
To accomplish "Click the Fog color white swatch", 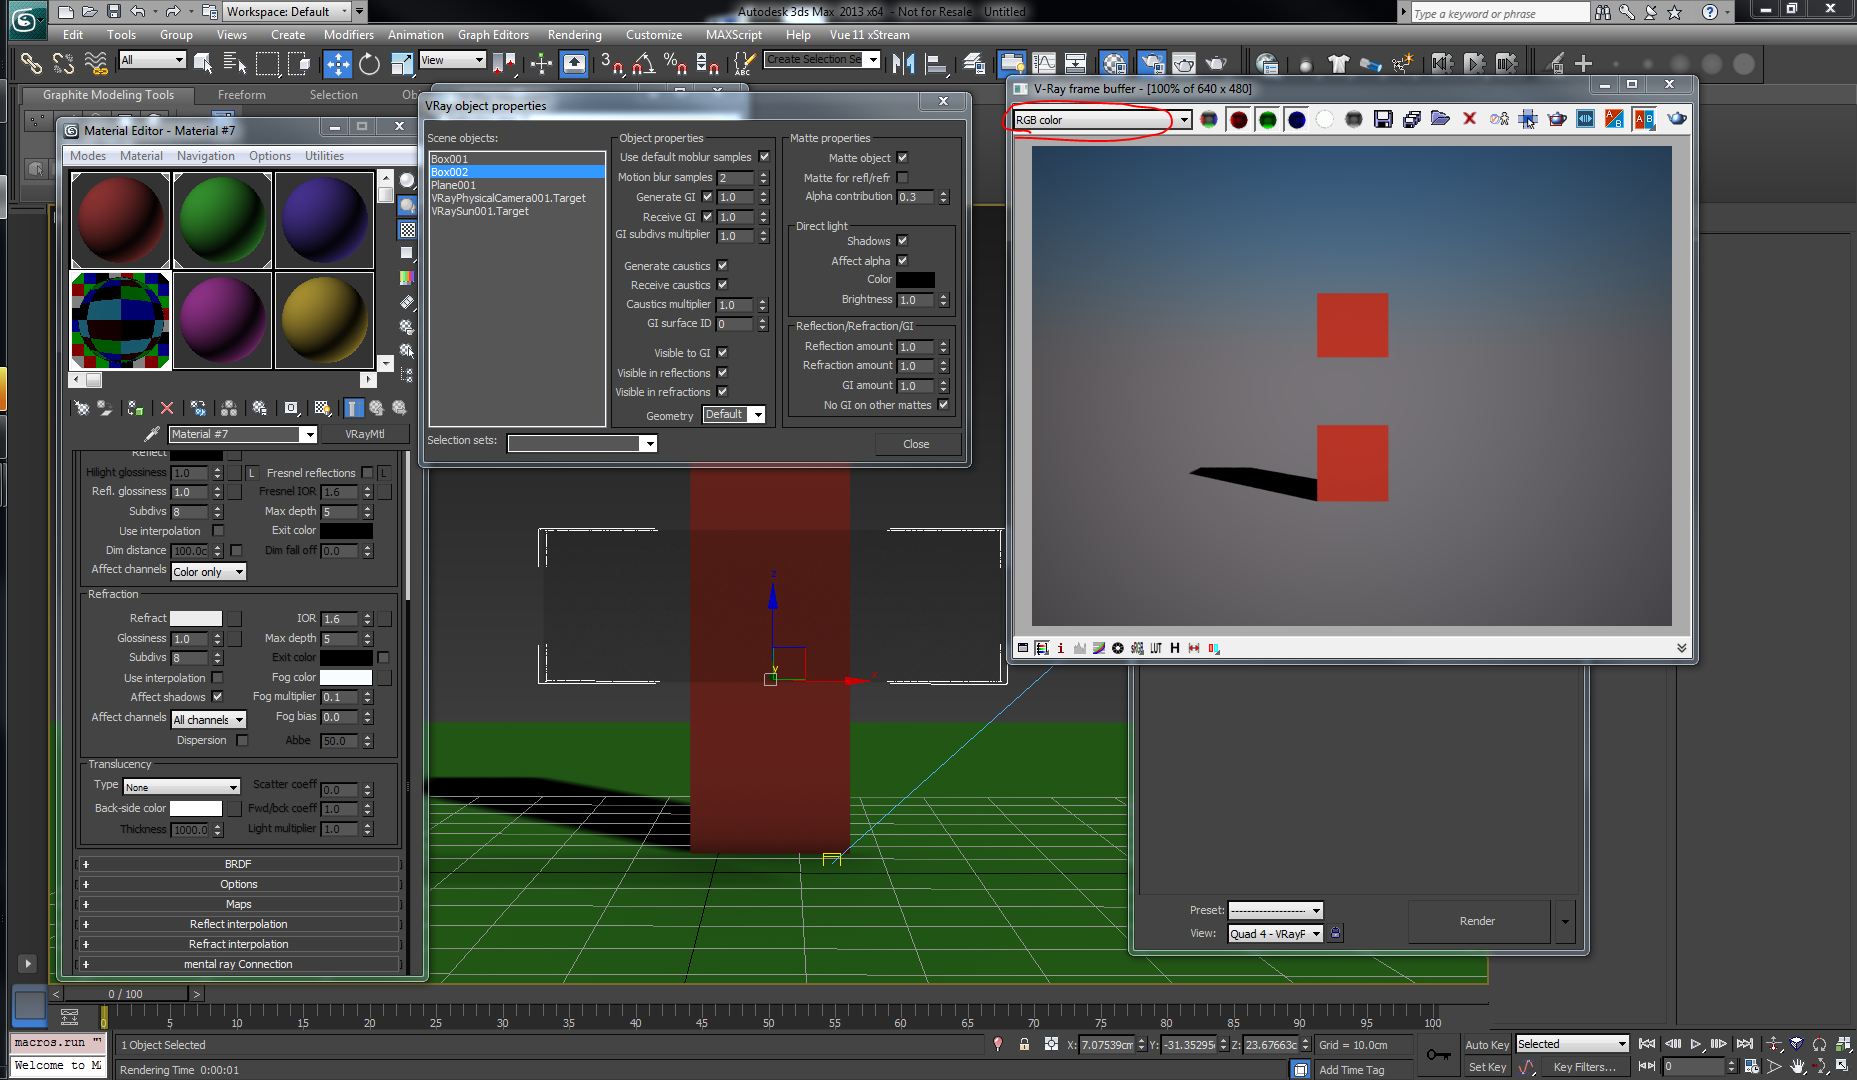I will pos(345,677).
